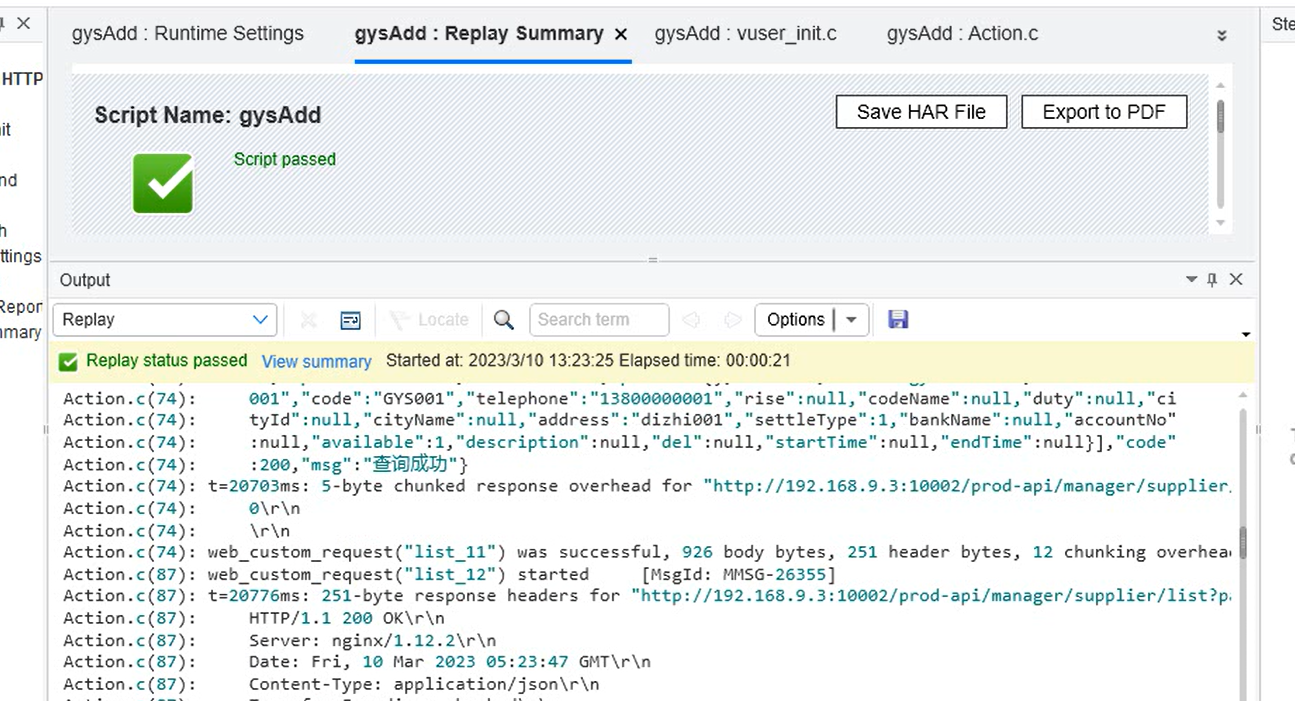This screenshot has height=701, width=1295.
Task: Click the Search term input field
Action: (599, 320)
